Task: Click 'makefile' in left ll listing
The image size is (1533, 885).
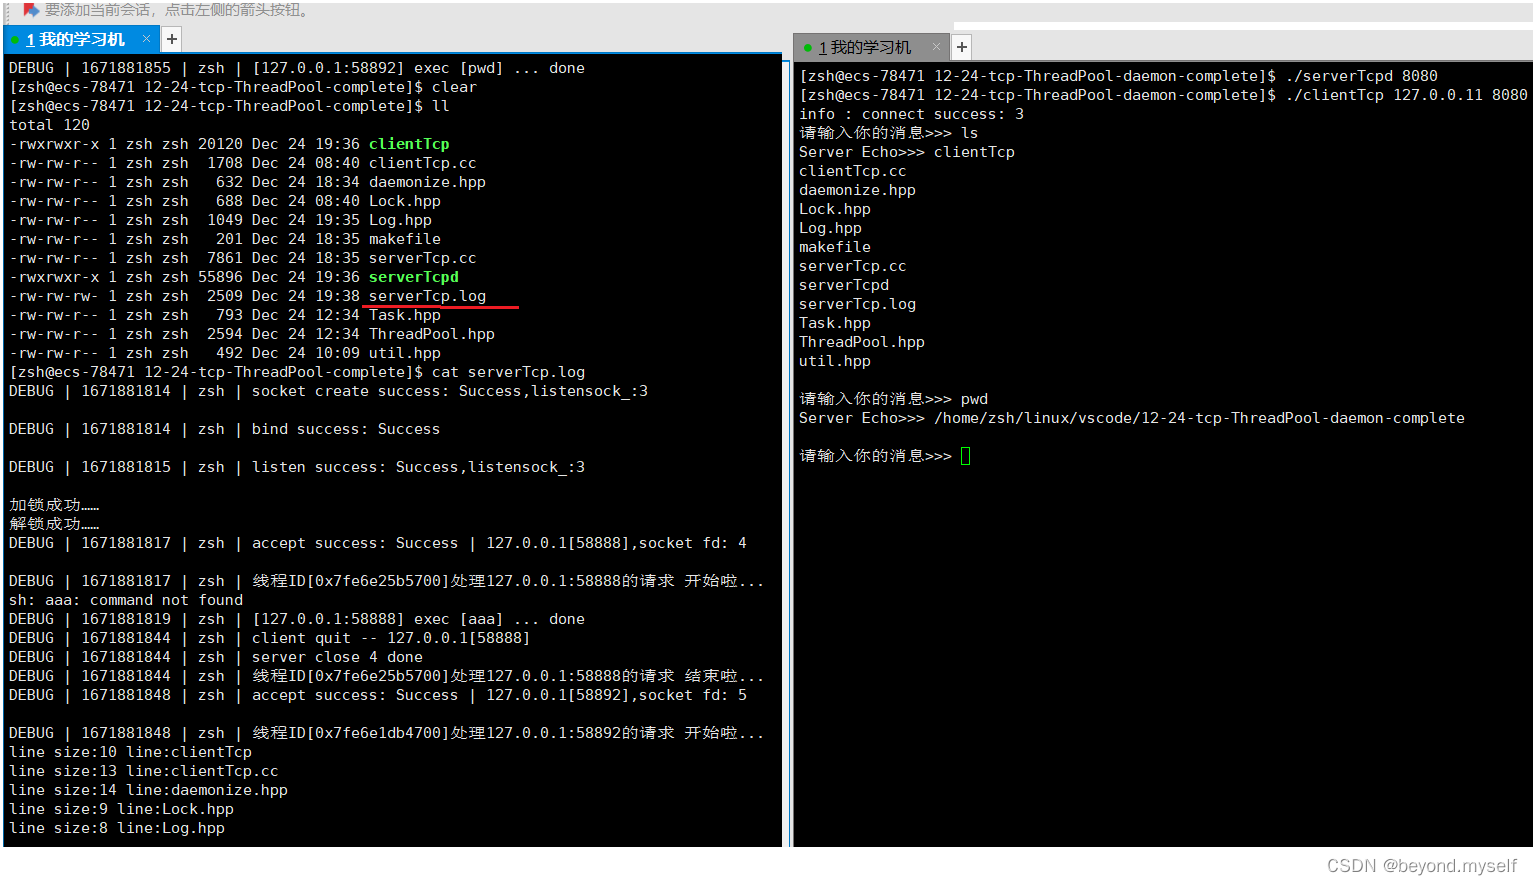Action: click(405, 239)
